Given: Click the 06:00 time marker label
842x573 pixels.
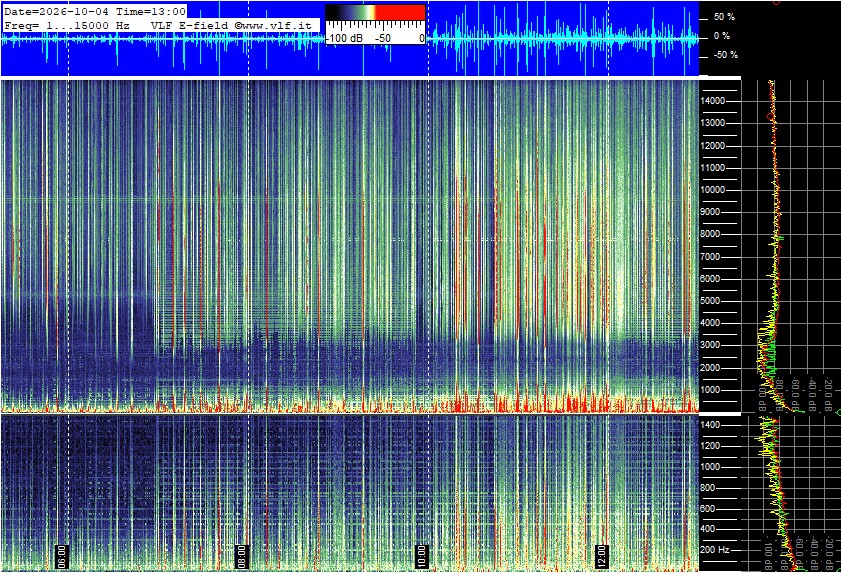Looking at the screenshot, I should (62, 557).
